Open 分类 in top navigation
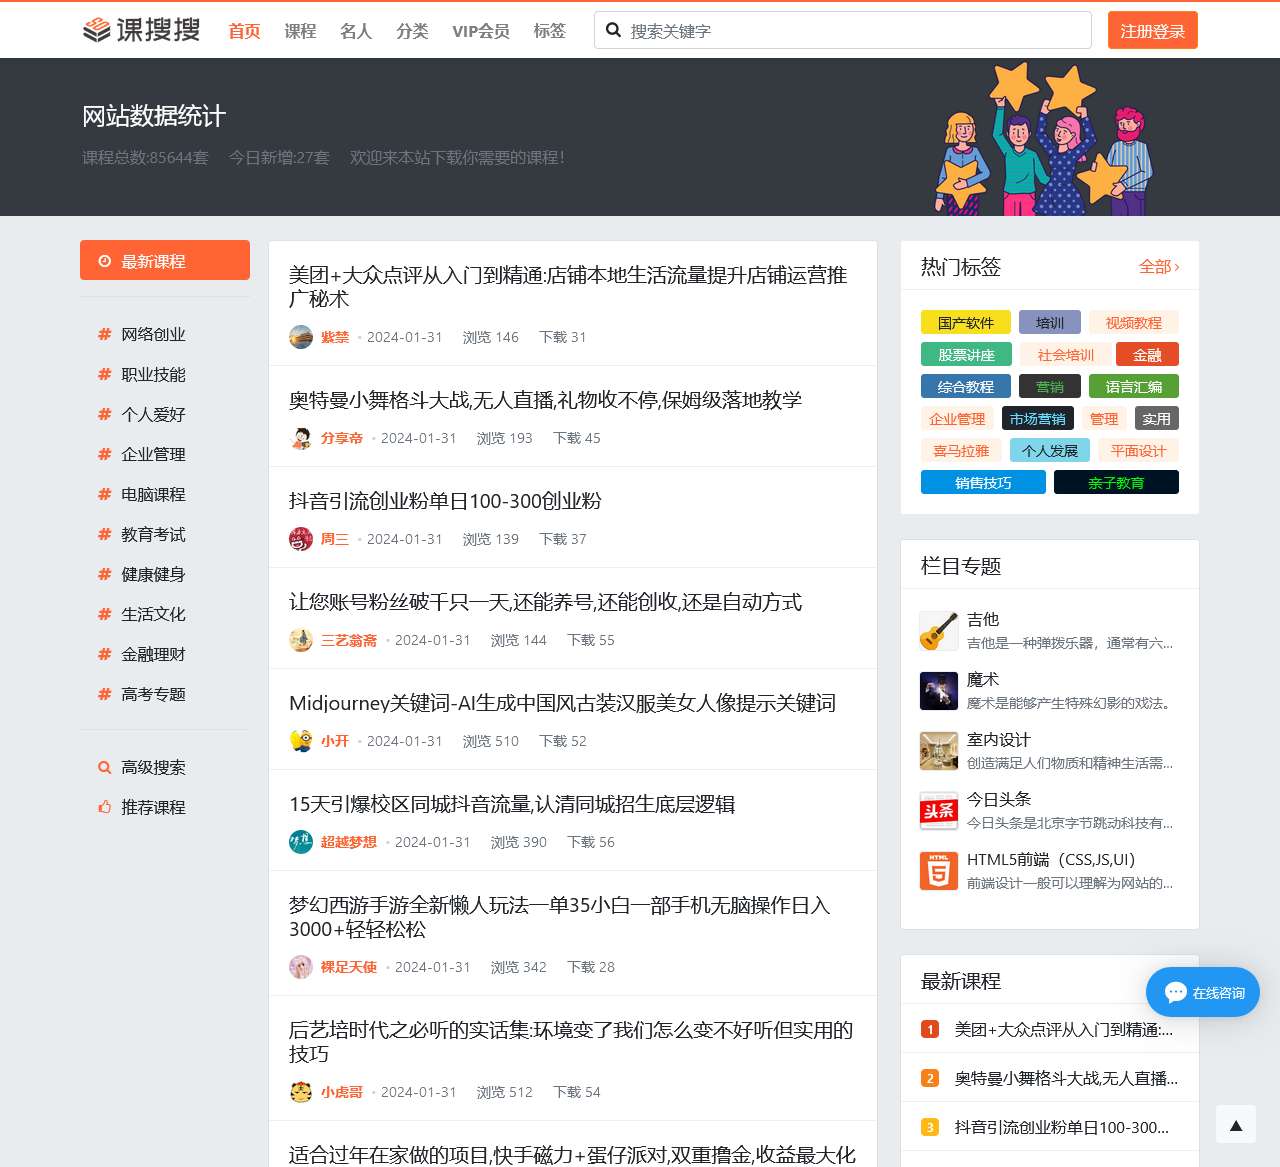 coord(412,31)
